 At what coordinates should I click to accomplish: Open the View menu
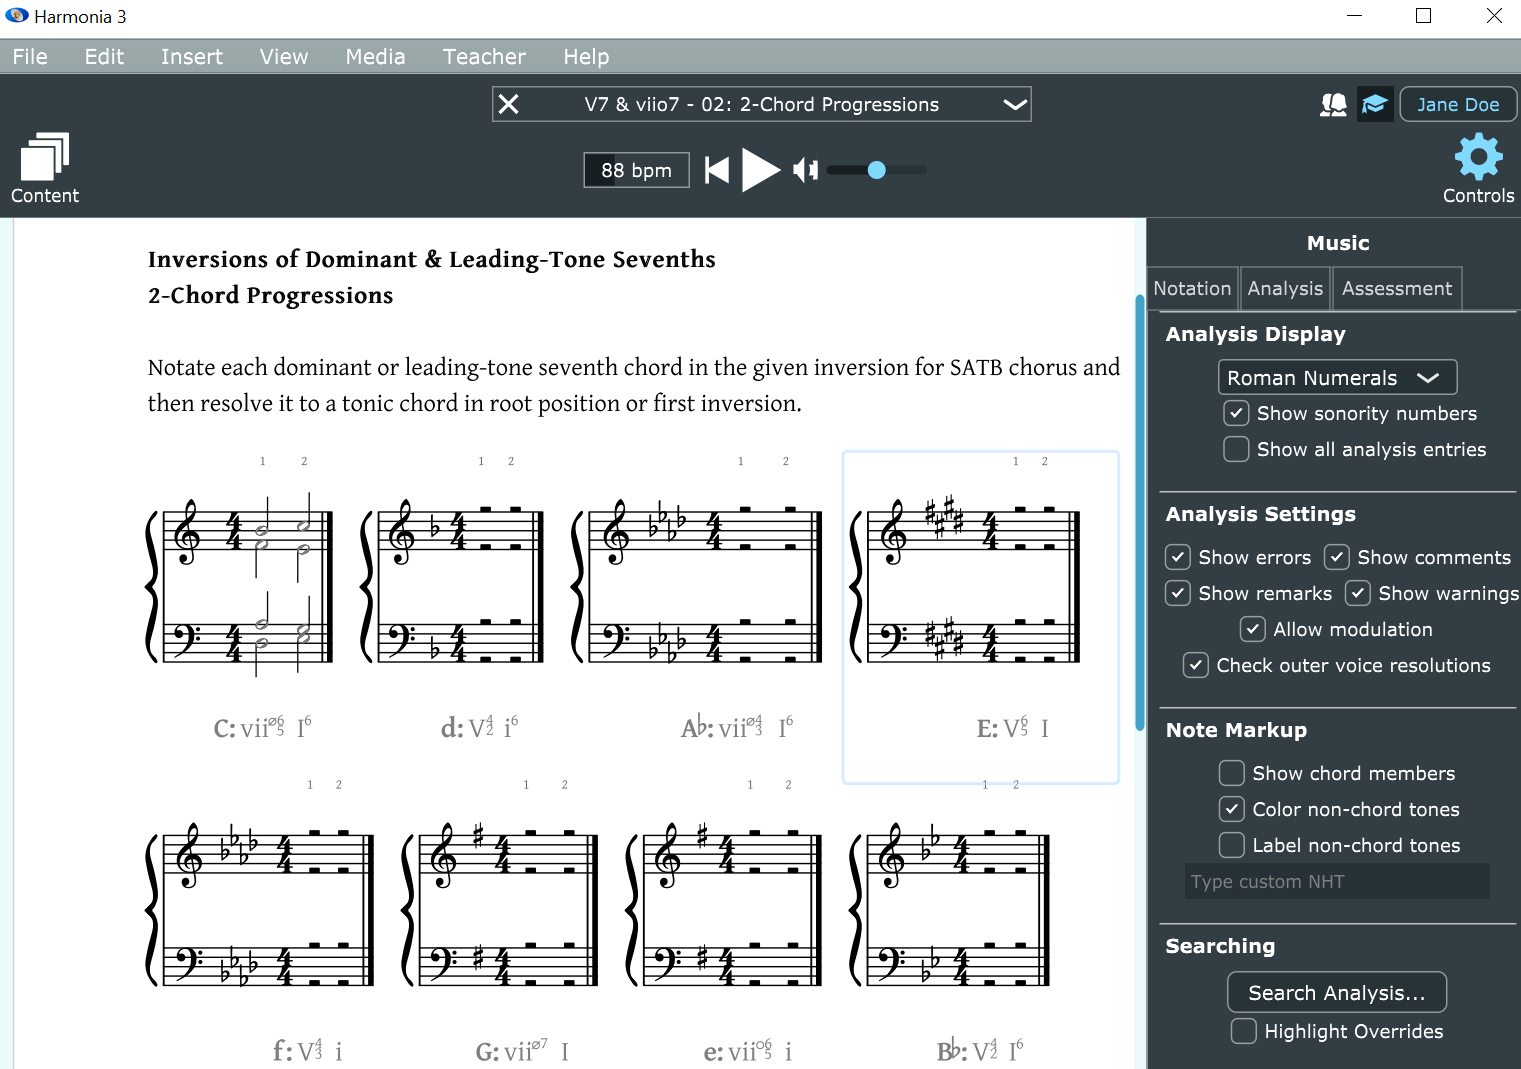284,57
